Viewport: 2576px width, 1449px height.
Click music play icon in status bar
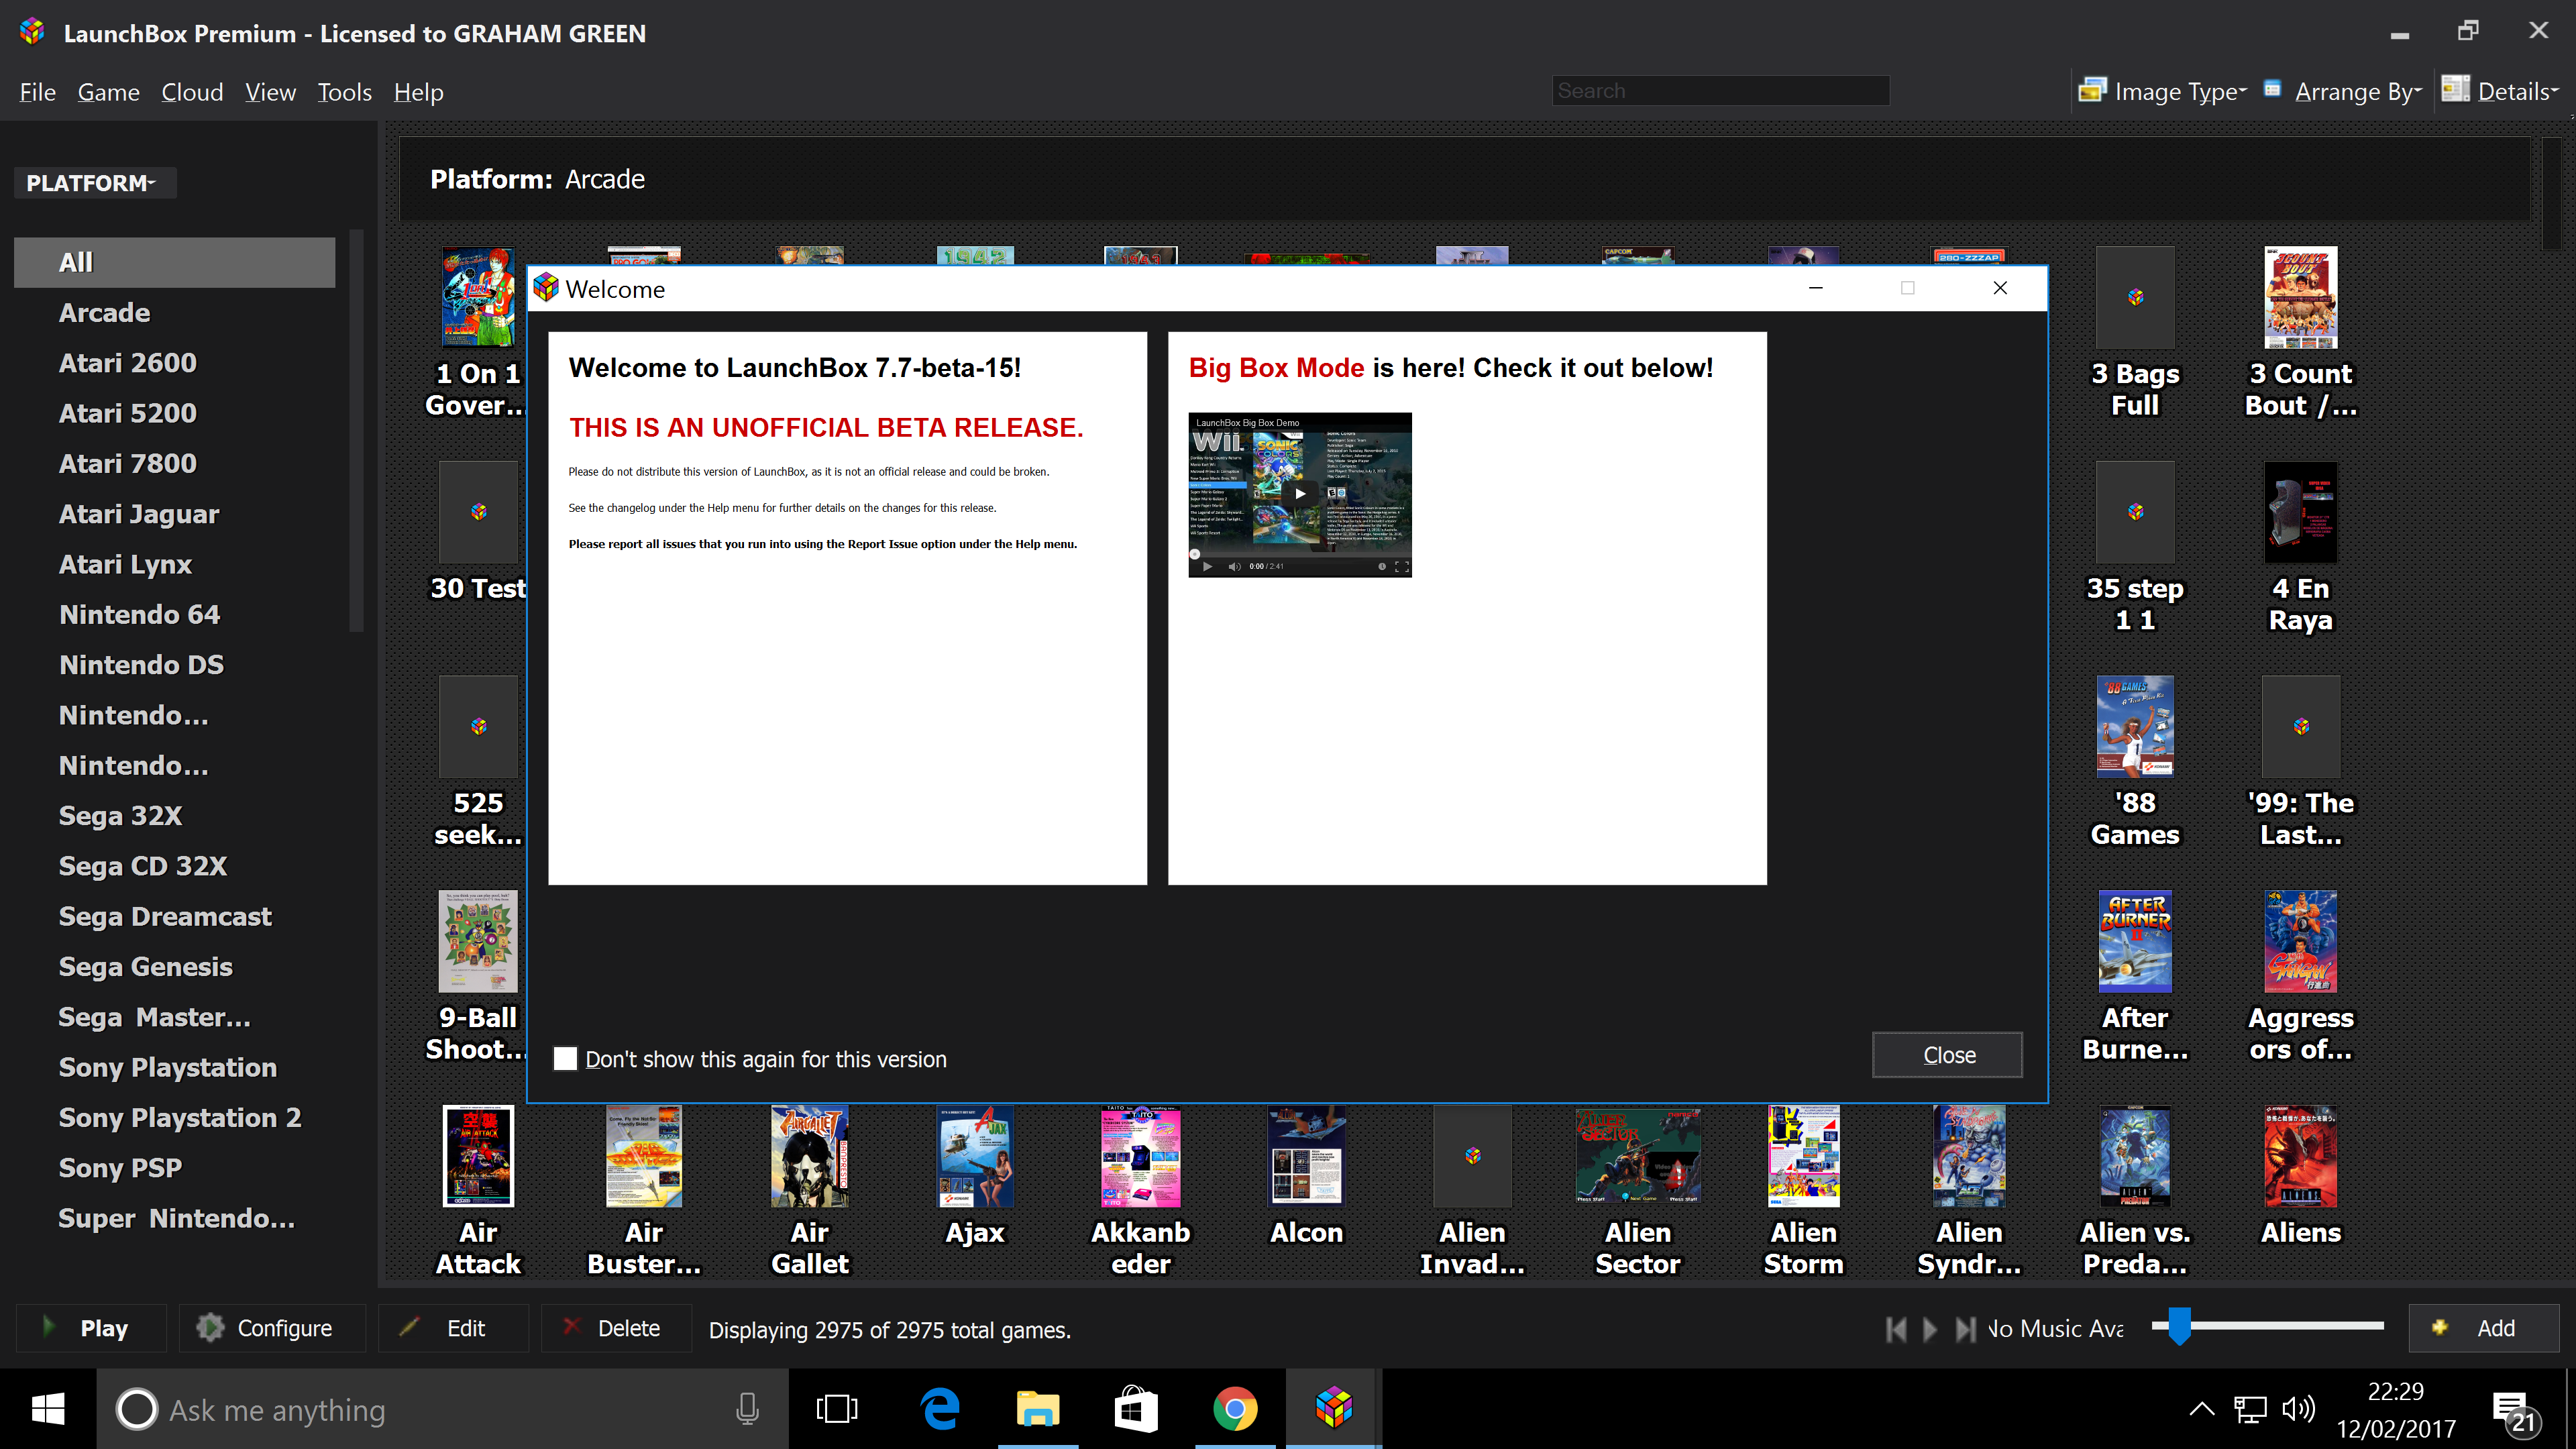coord(1930,1329)
